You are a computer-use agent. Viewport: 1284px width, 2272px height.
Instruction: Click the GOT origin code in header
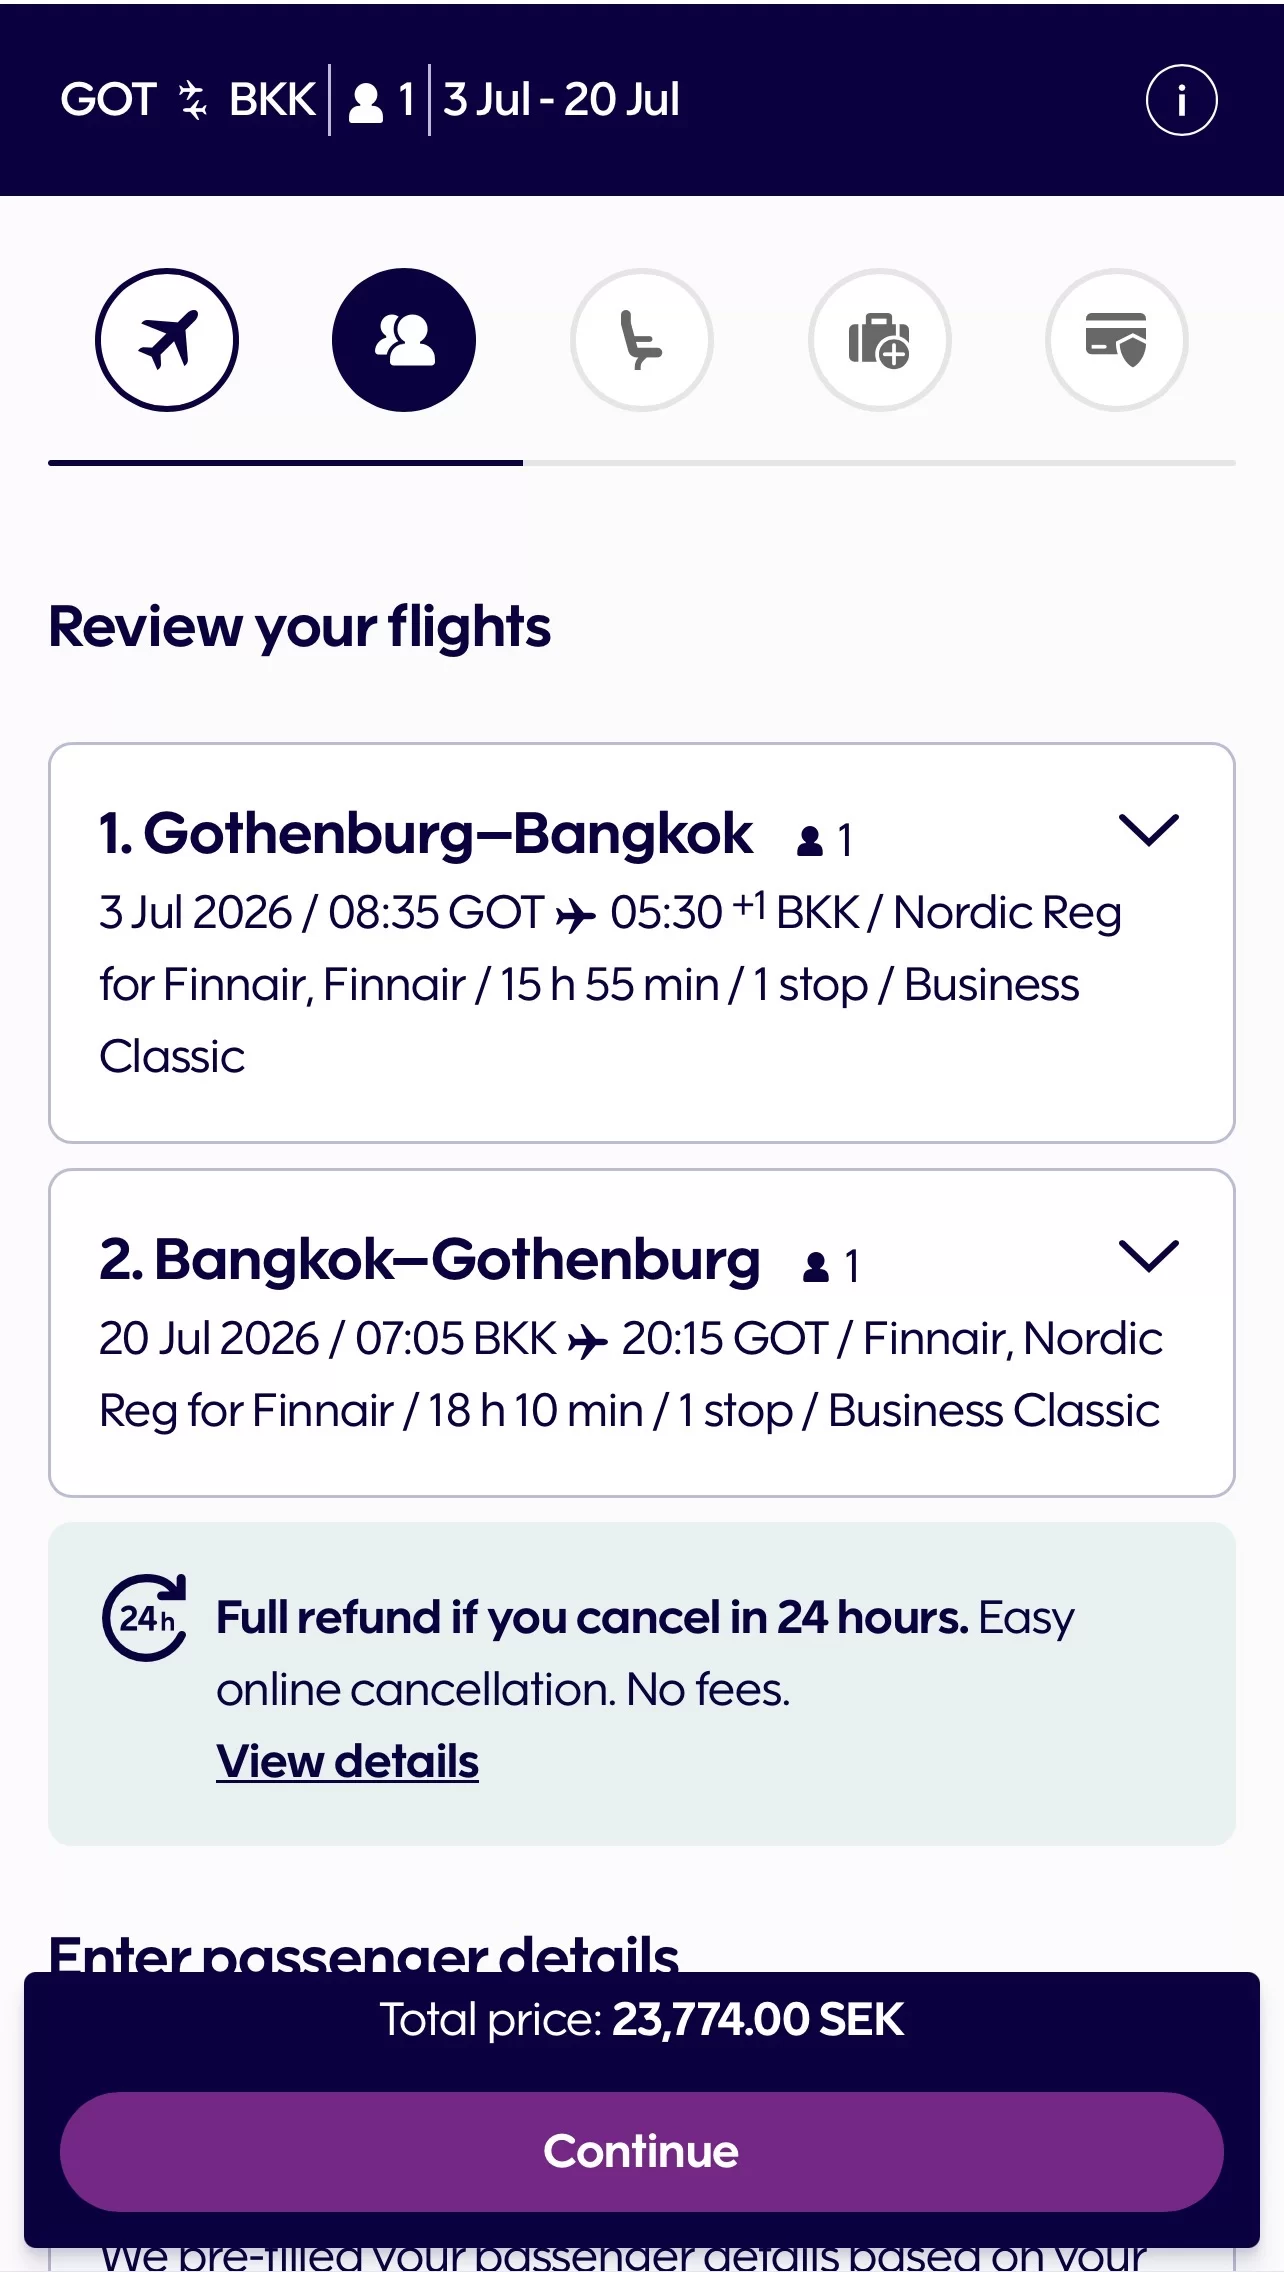(108, 100)
